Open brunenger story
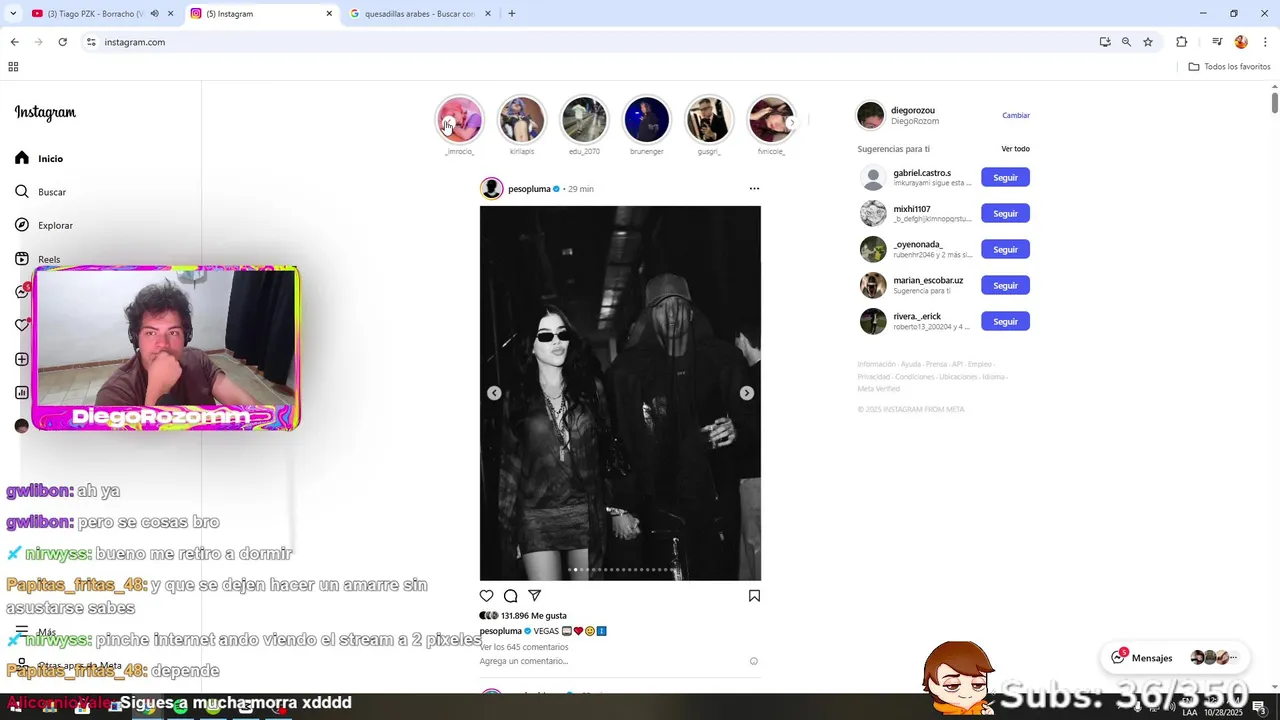1280x720 pixels. 647,120
